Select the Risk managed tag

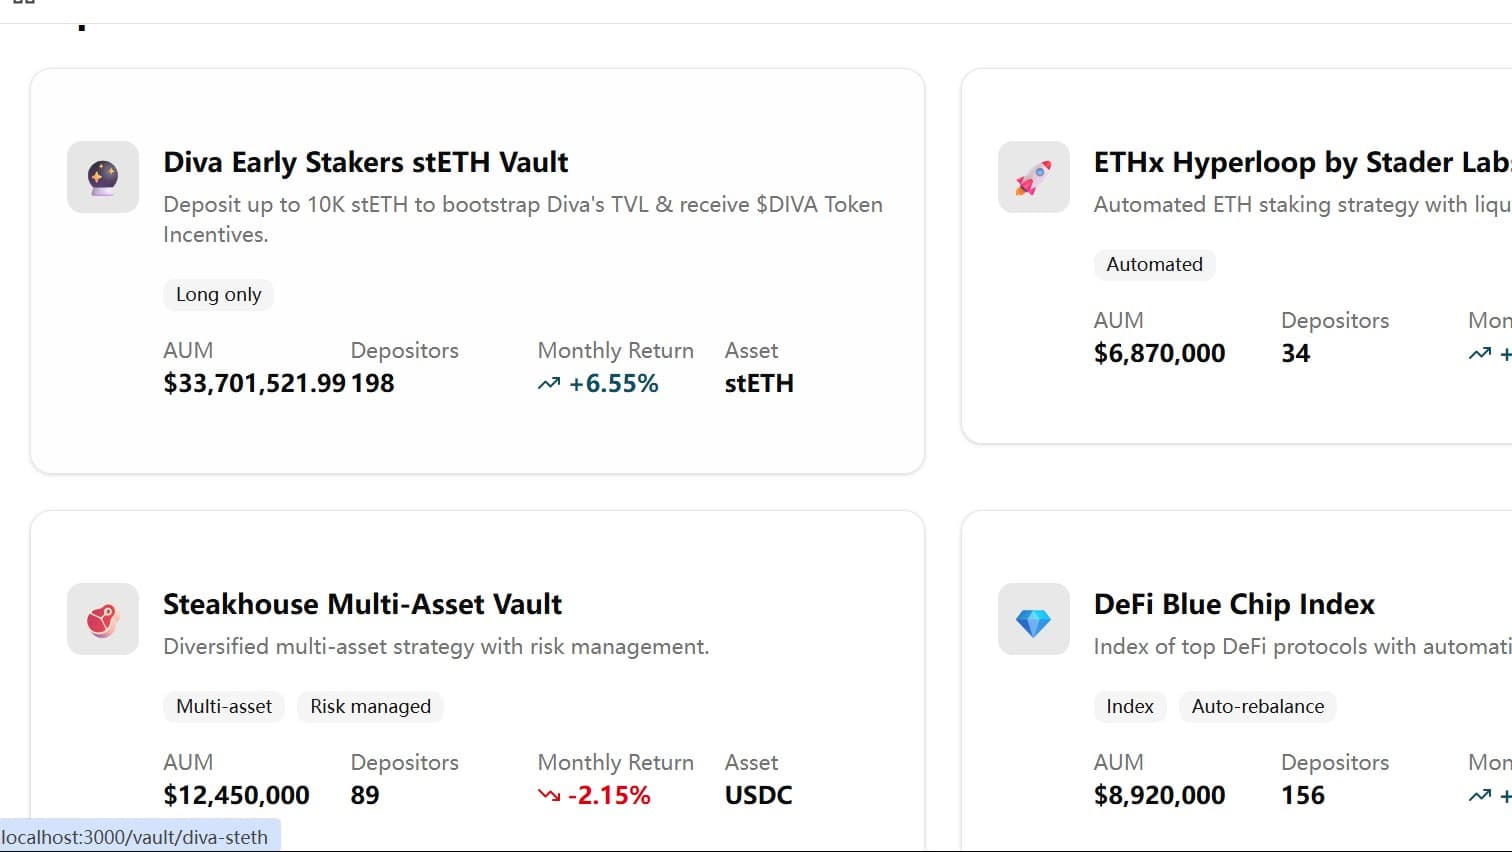[370, 707]
